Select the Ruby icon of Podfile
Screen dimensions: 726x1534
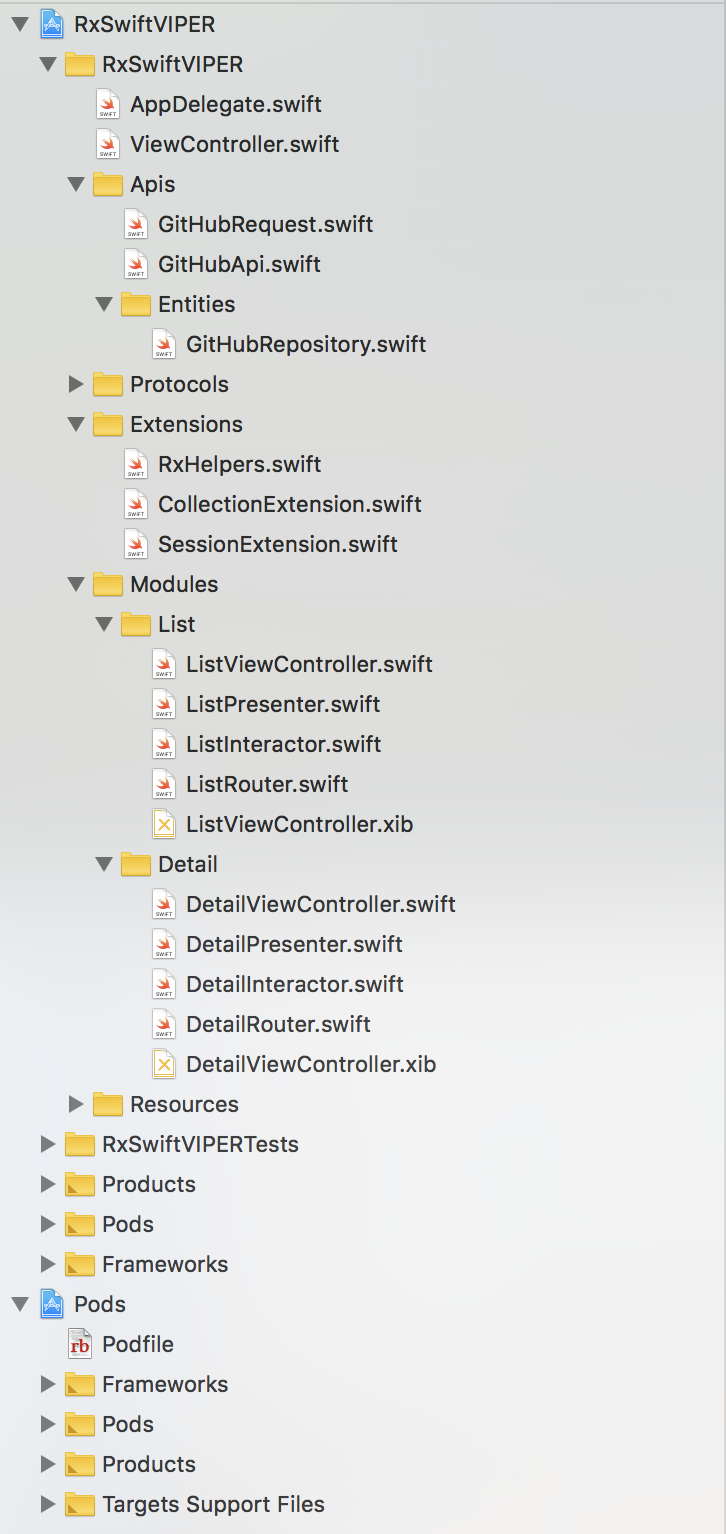[x=80, y=1344]
